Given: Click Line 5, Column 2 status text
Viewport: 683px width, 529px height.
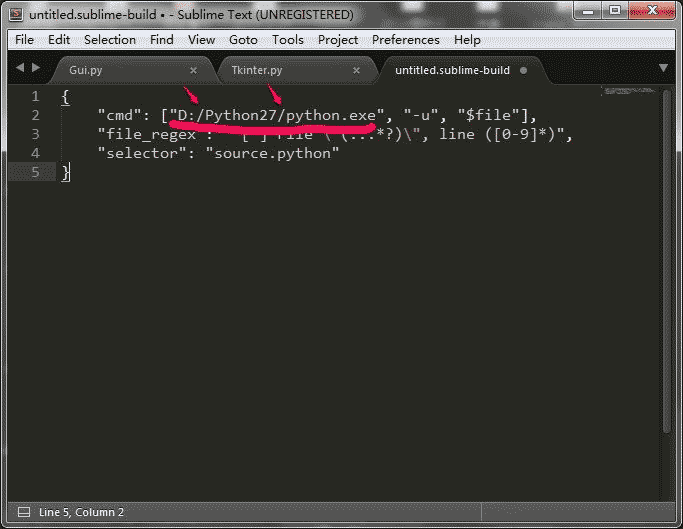Looking at the screenshot, I should tap(81, 512).
